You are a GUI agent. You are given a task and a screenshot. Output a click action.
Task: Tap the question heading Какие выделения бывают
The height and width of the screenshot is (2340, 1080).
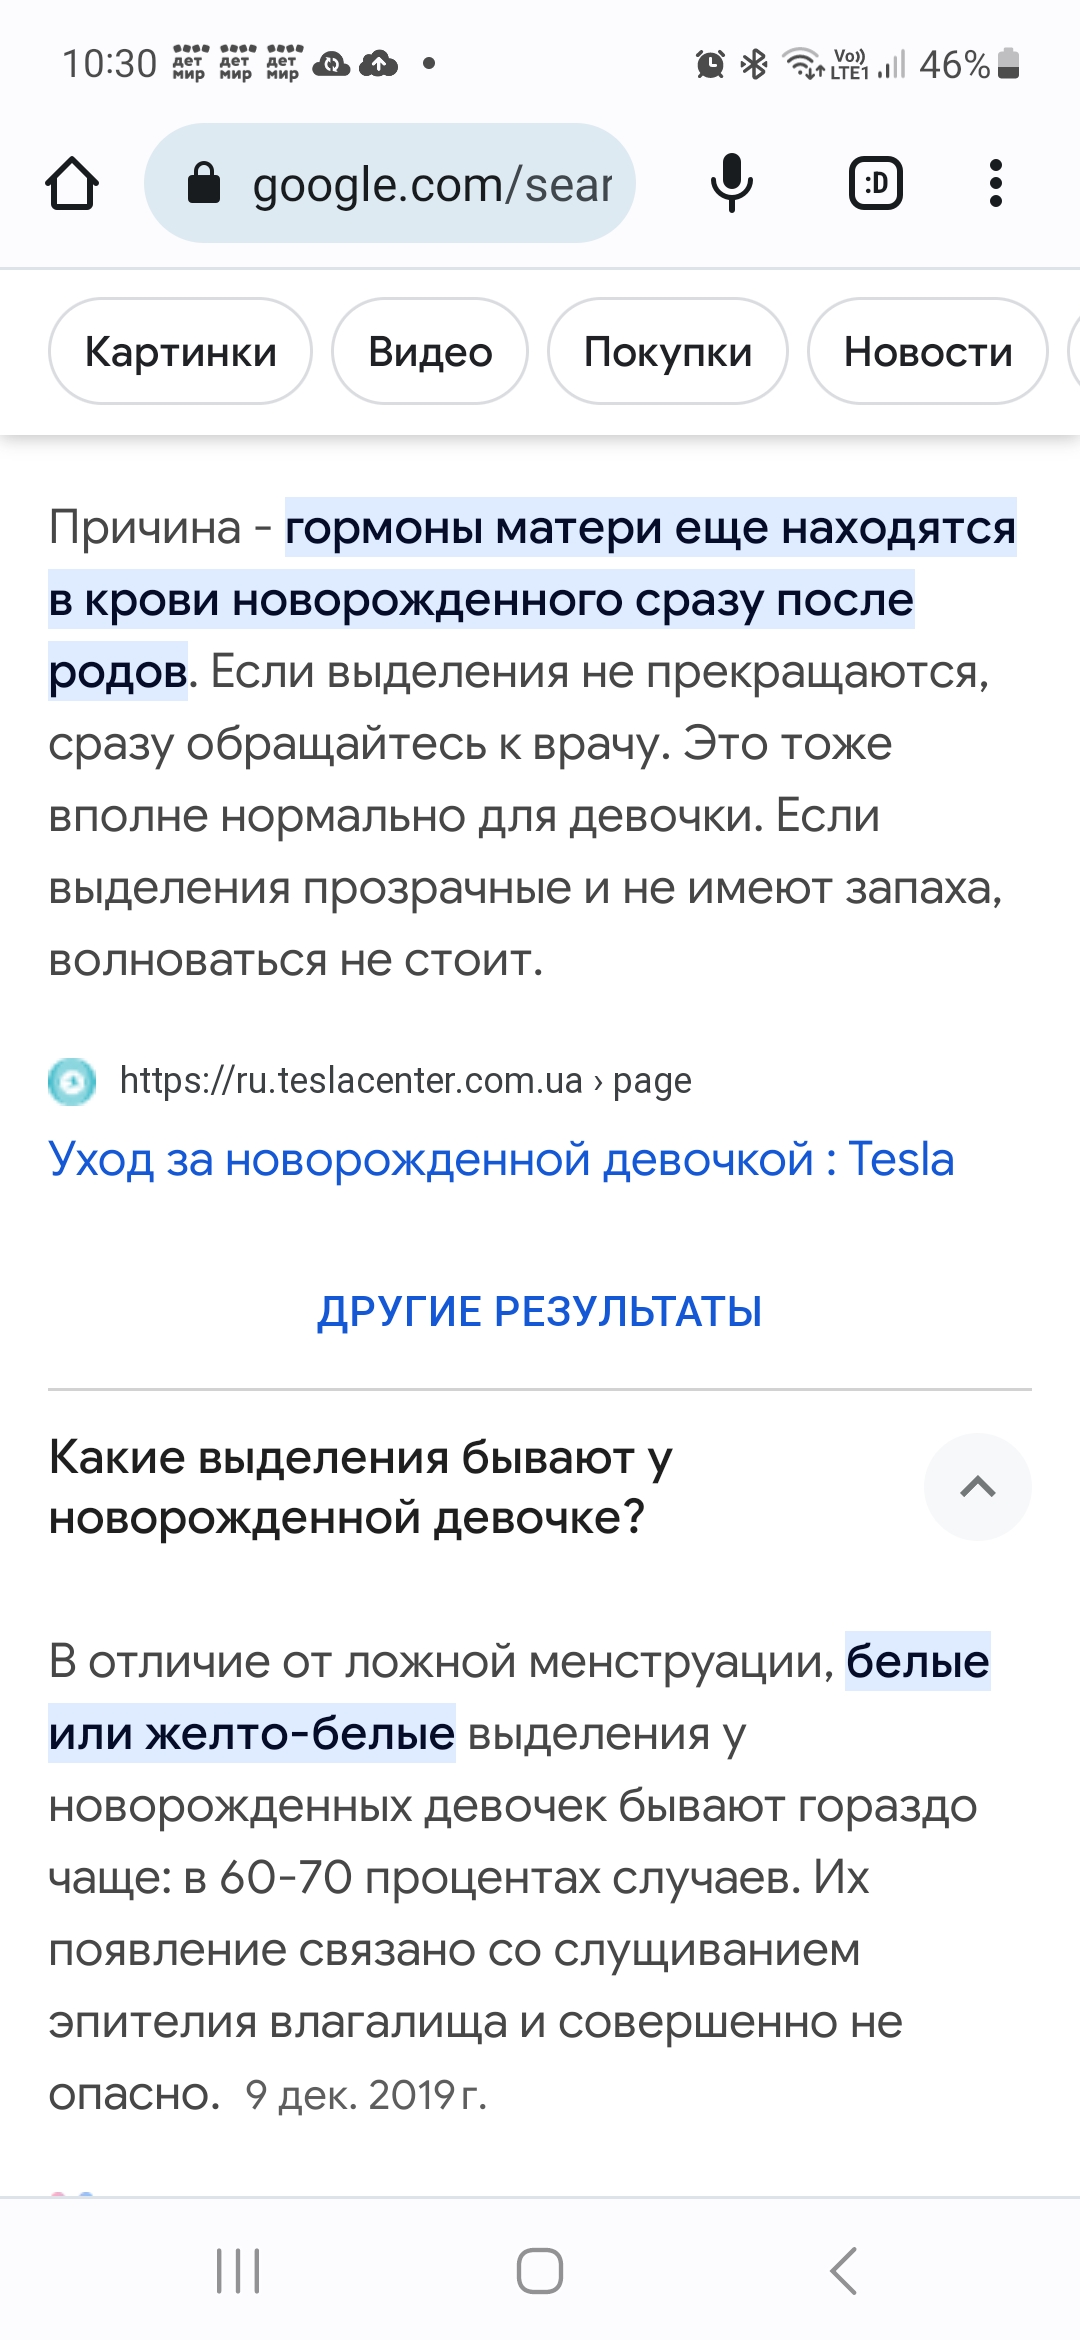tap(360, 1487)
